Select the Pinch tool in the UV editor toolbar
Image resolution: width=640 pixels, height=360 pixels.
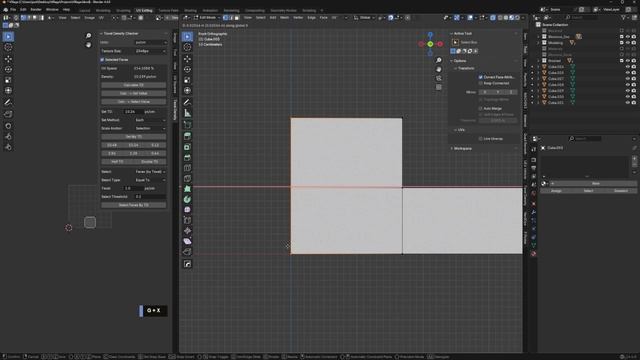tap(8, 147)
